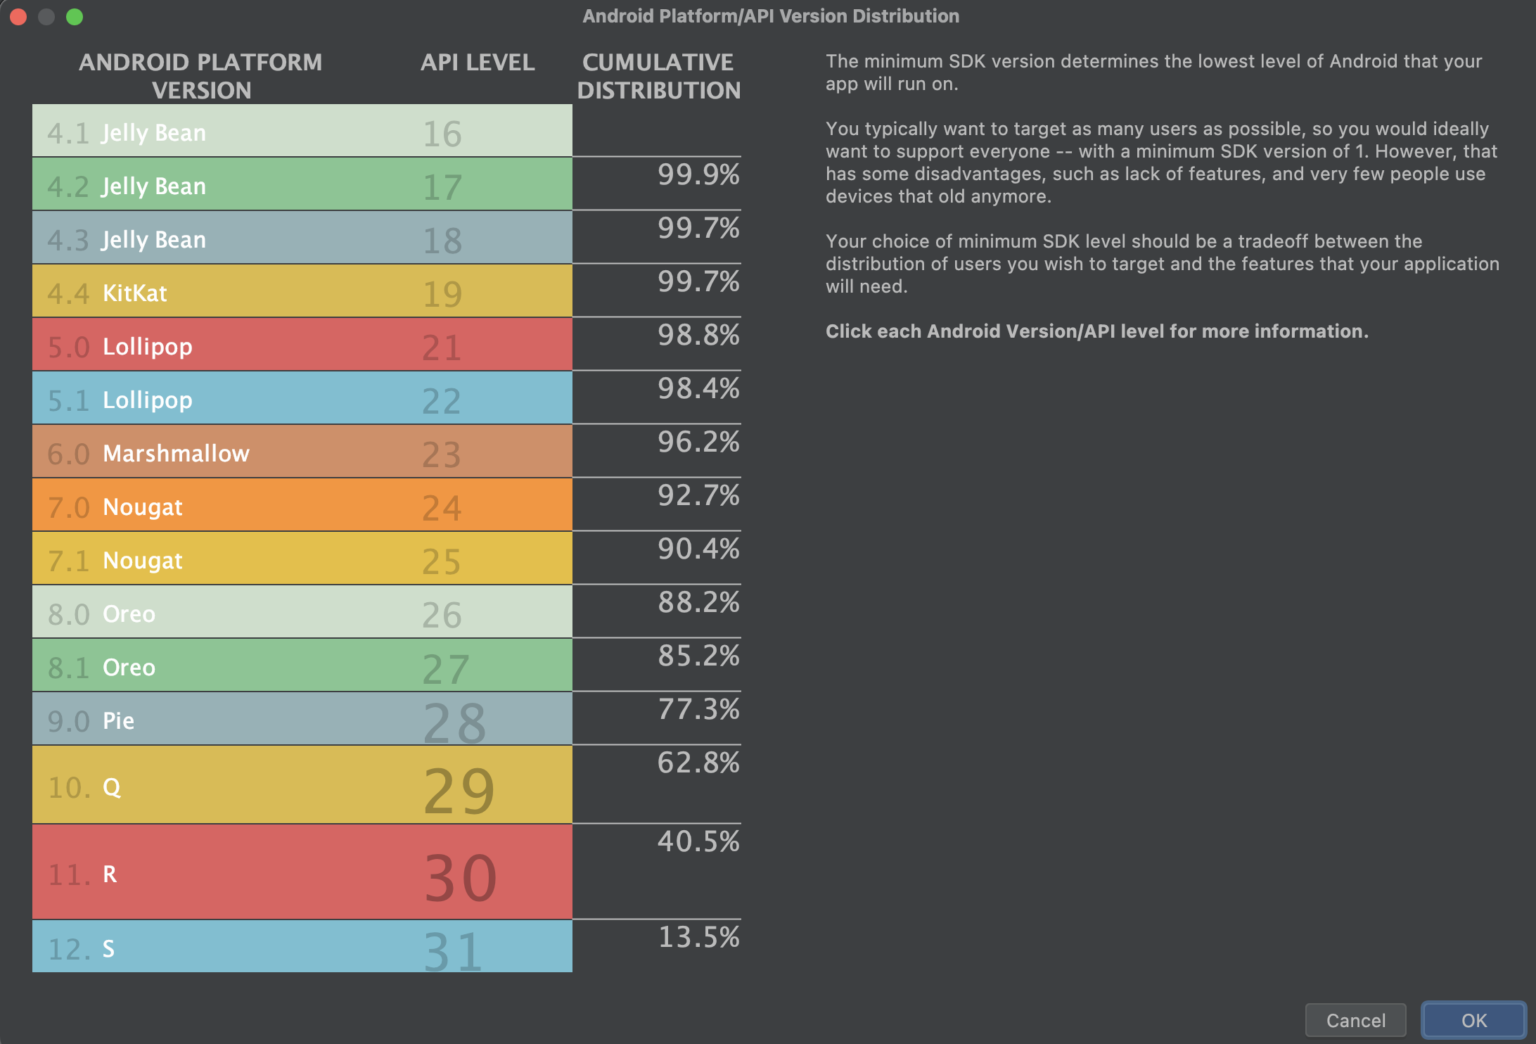Viewport: 1536px width, 1044px height.
Task: Select the Android 12 S row
Action: tap(302, 947)
